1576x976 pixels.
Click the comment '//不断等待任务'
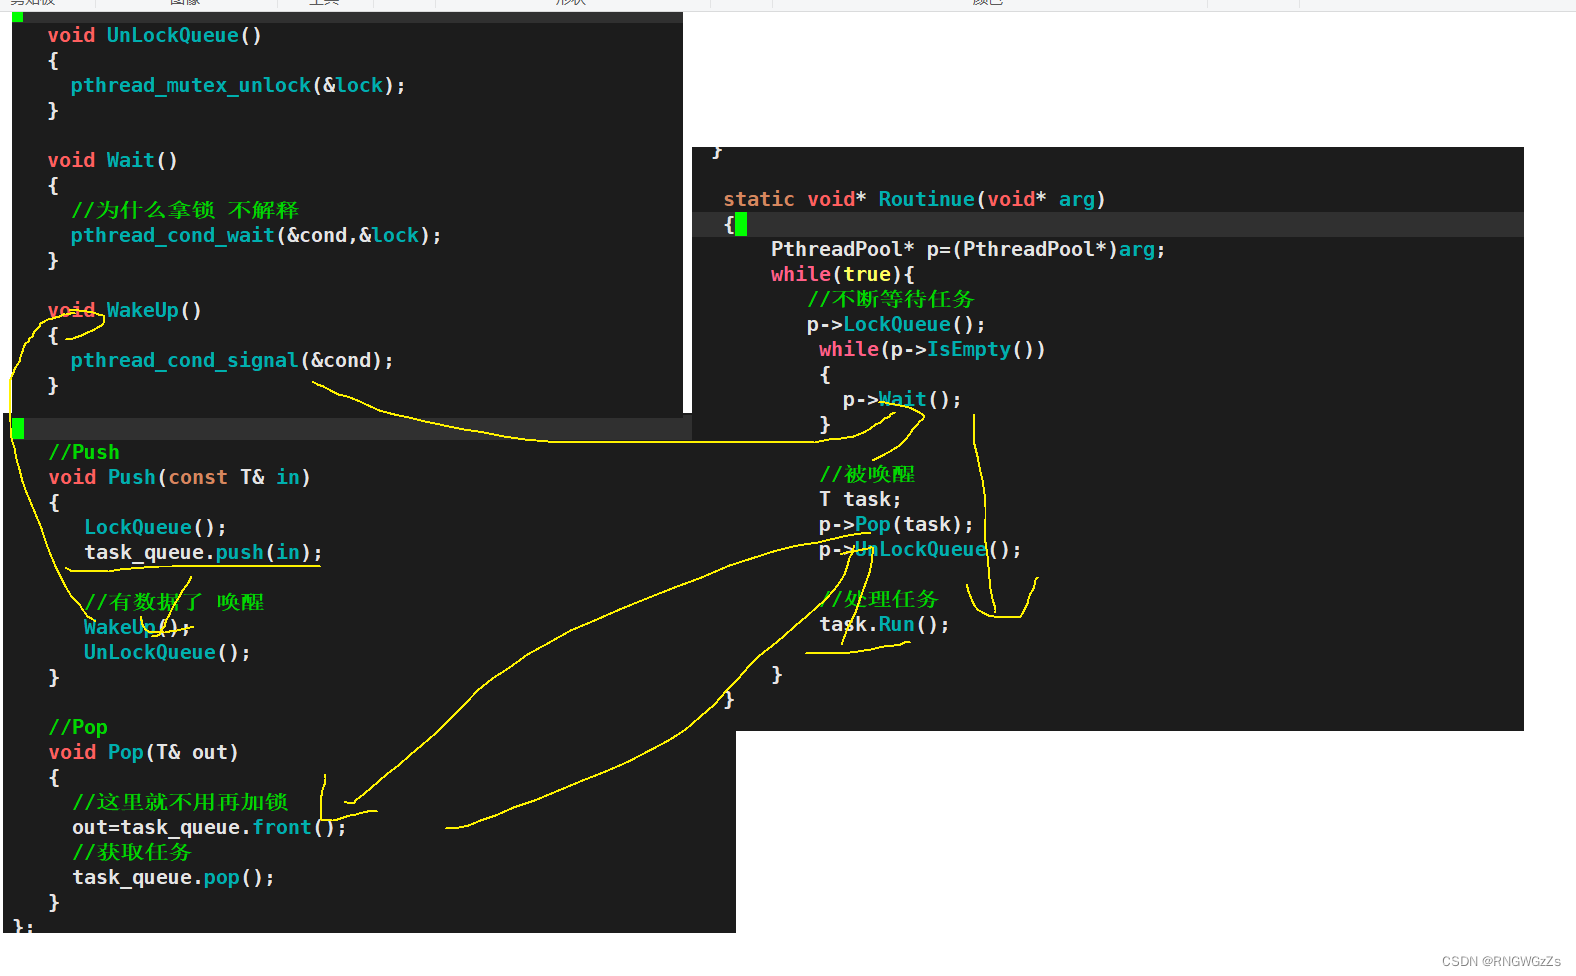click(x=890, y=299)
